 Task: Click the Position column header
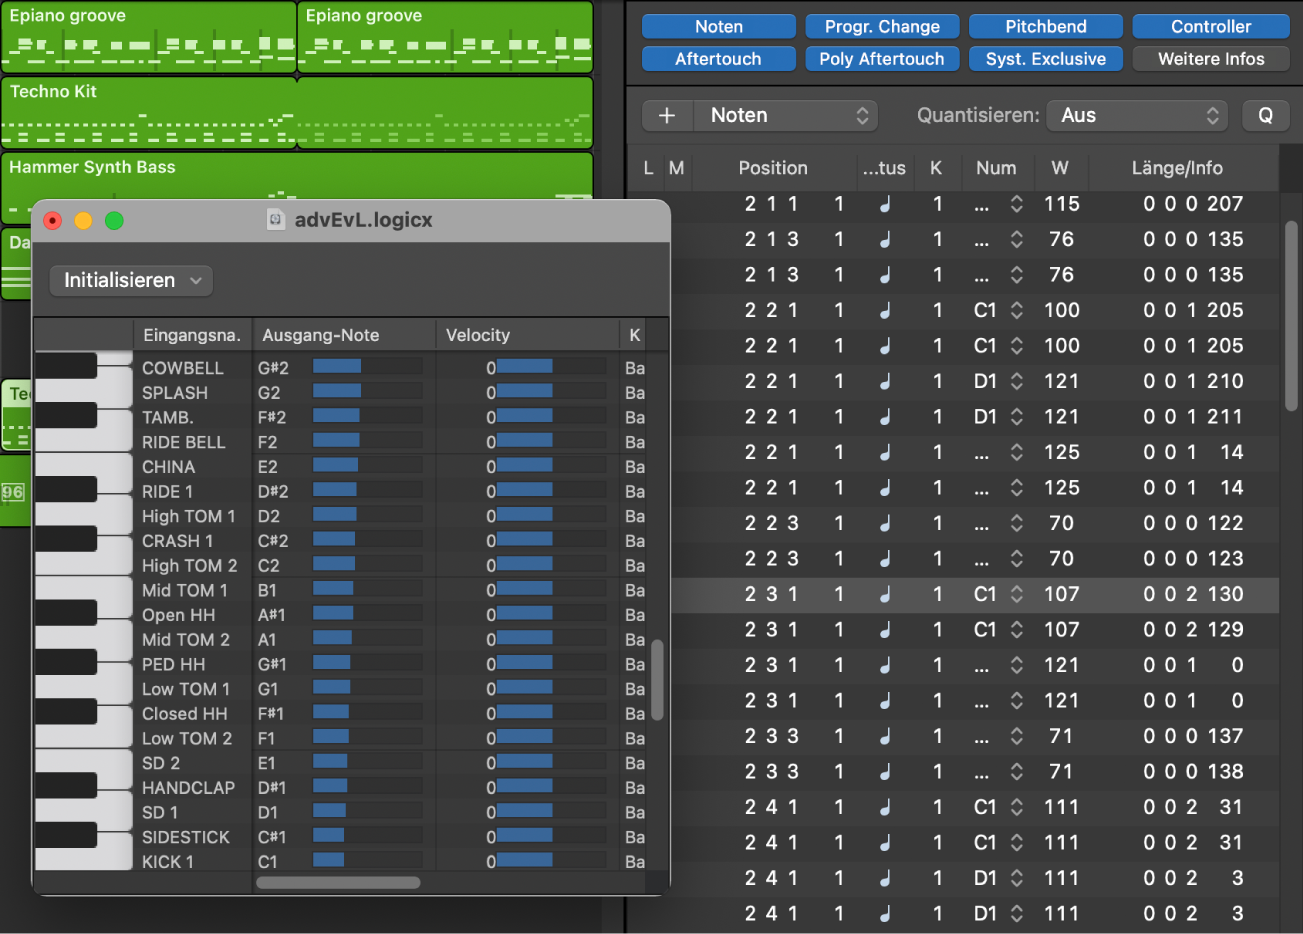[x=772, y=168]
